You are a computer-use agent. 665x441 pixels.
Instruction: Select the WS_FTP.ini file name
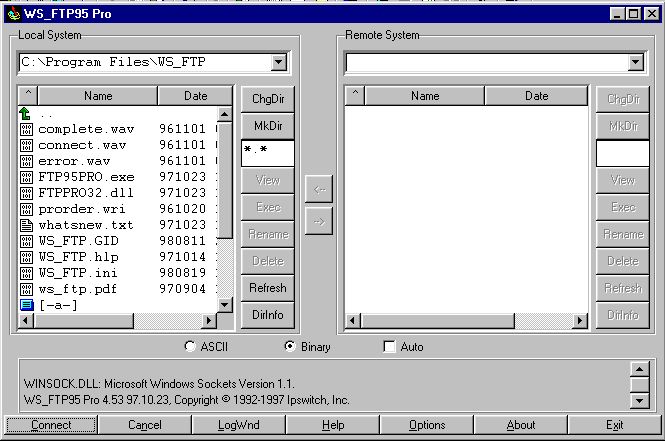pos(78,273)
